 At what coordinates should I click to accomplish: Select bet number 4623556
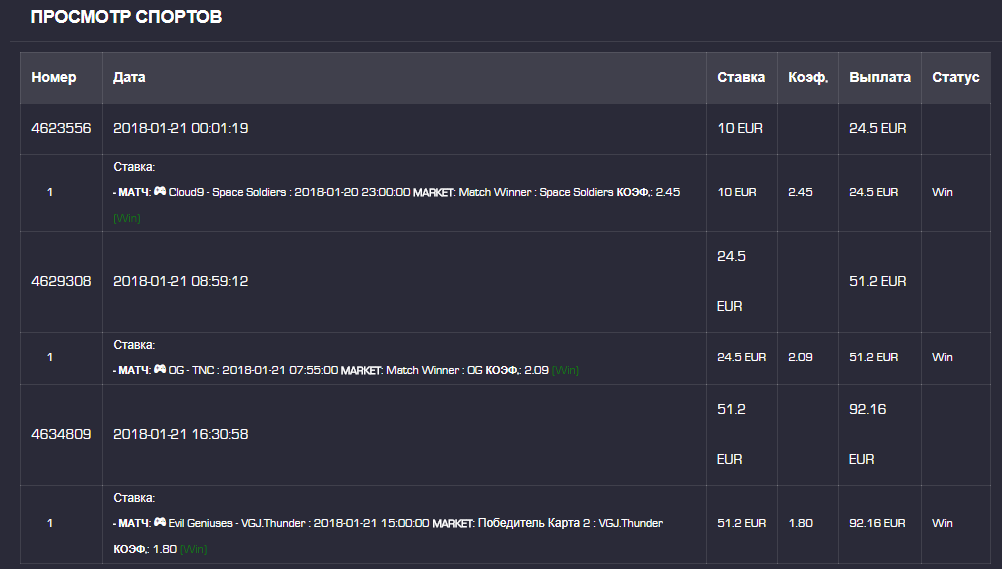(x=61, y=128)
